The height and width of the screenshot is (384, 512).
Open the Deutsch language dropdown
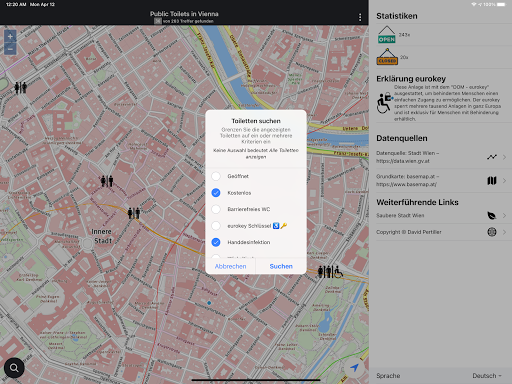(487, 376)
